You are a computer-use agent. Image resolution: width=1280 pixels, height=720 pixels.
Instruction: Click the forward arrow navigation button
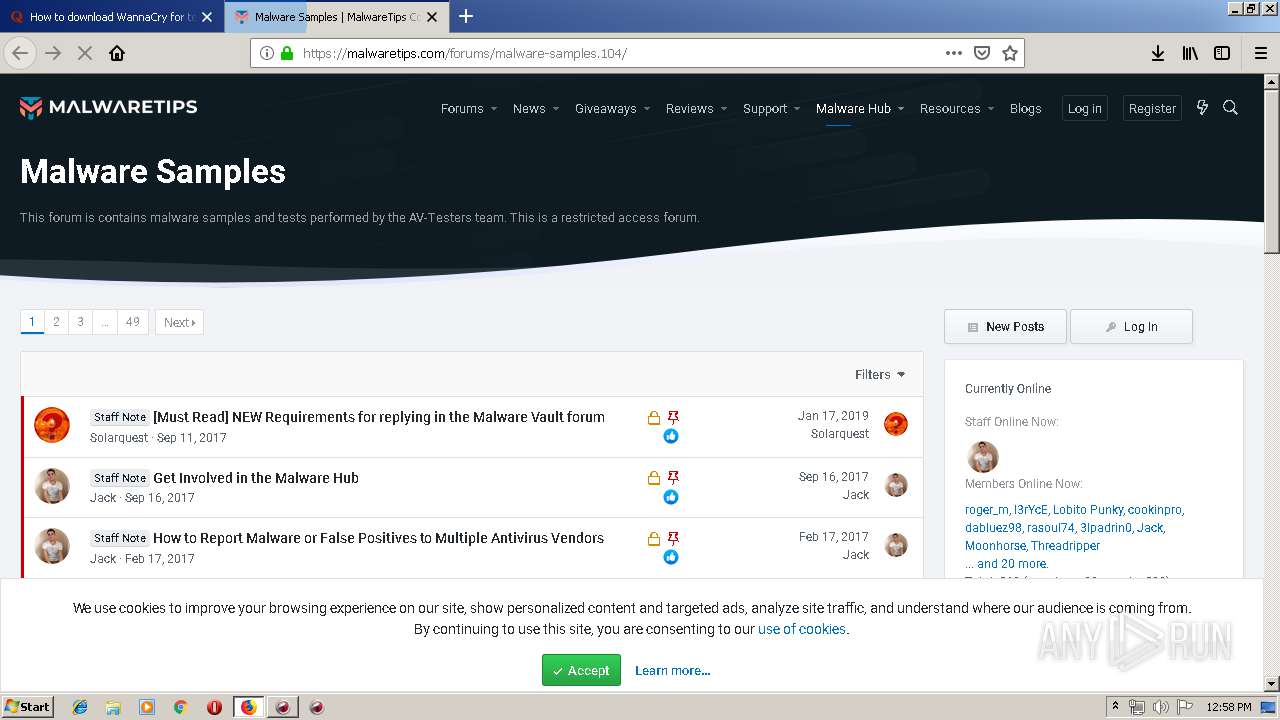coord(53,53)
